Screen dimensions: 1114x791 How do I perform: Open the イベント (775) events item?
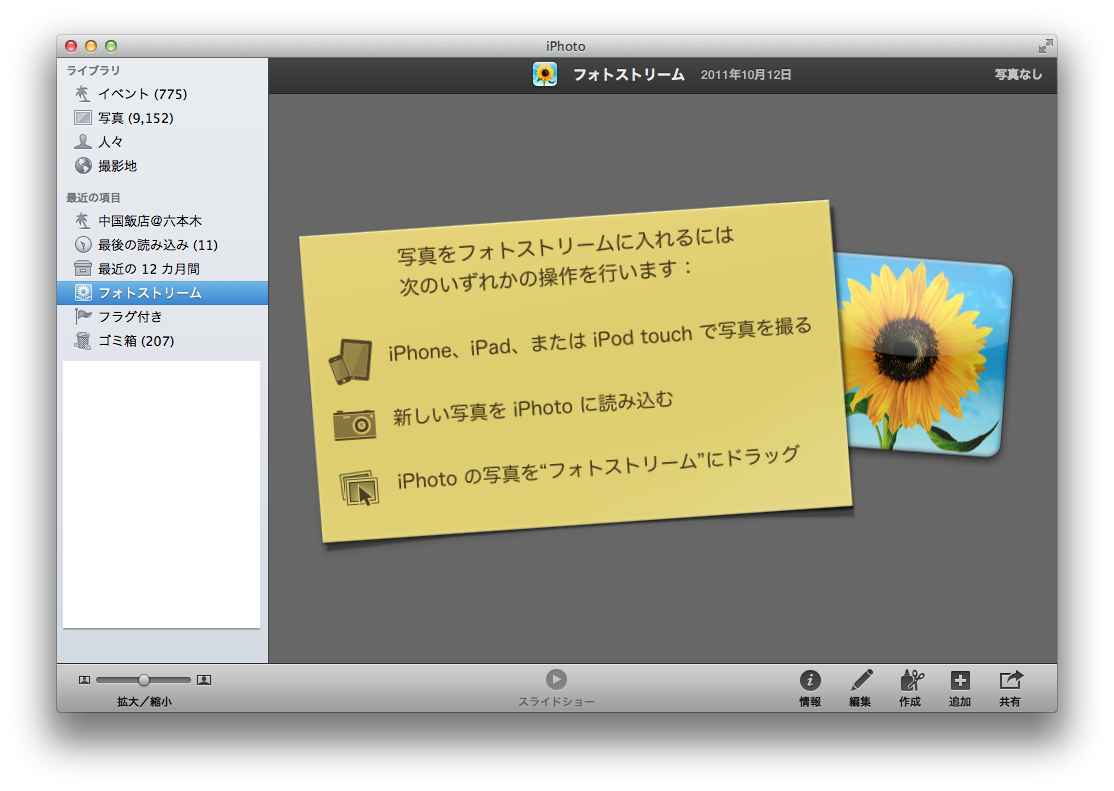[x=162, y=94]
